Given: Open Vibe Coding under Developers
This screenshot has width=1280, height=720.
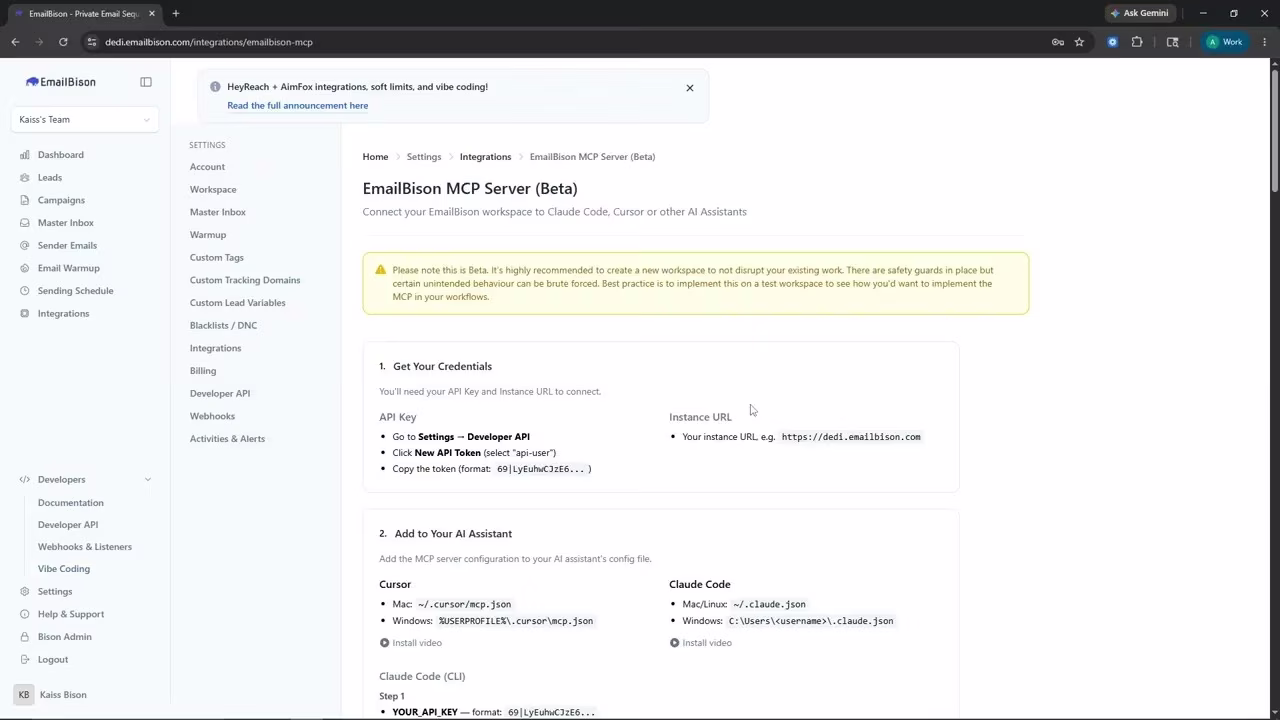Looking at the screenshot, I should tap(64, 569).
